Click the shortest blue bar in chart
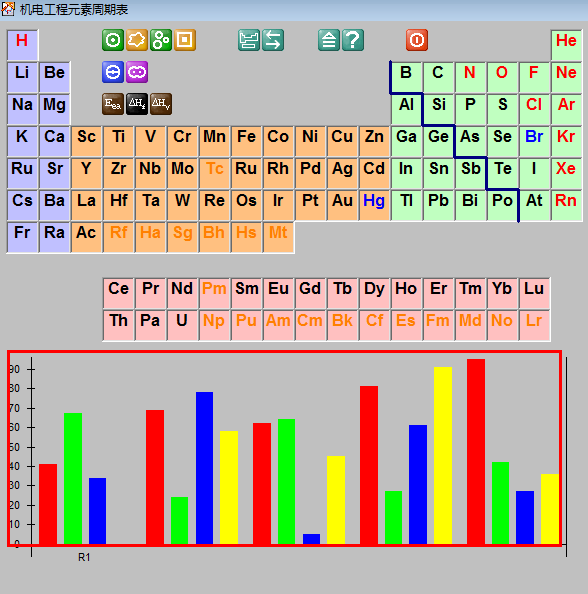Viewport: 588px width, 594px height. [311, 539]
